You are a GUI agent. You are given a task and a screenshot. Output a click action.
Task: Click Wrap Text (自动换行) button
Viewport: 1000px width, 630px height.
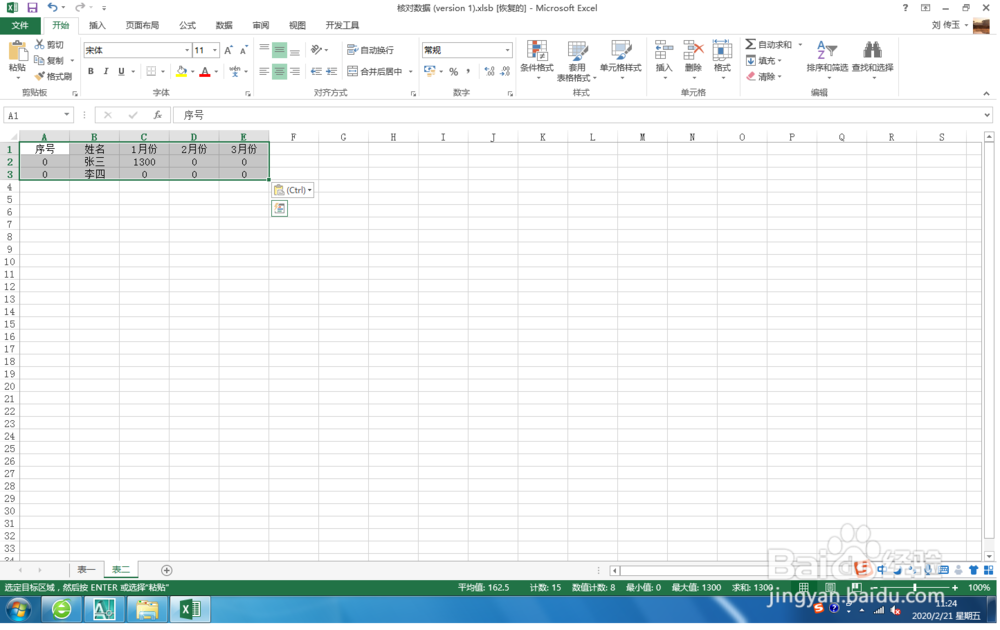[371, 50]
